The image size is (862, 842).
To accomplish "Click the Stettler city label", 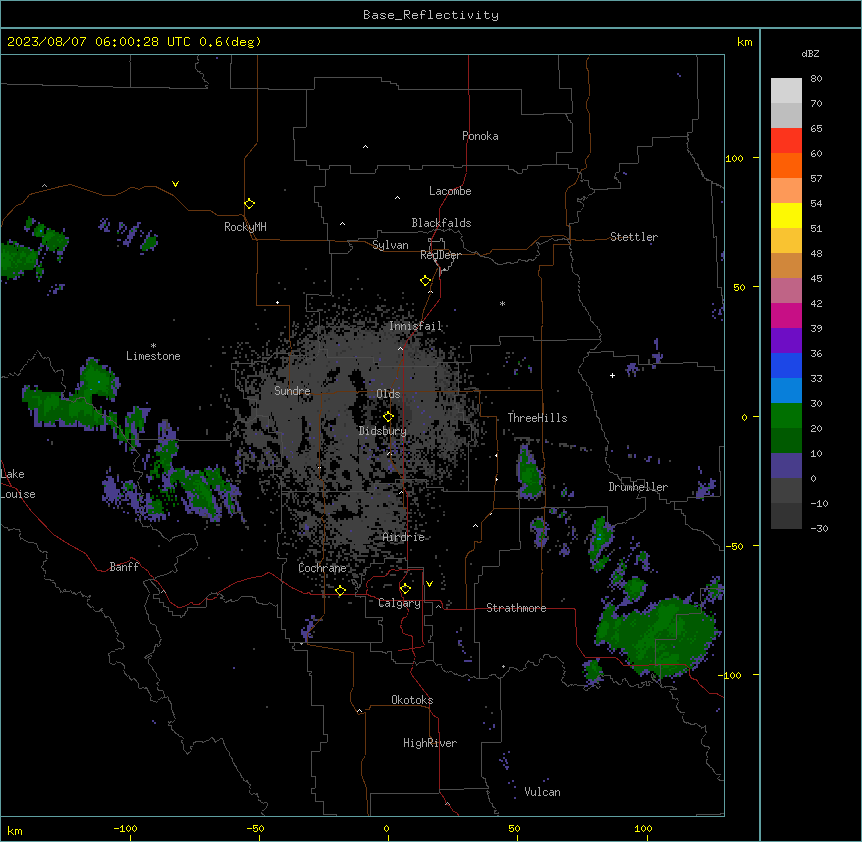I will [634, 237].
